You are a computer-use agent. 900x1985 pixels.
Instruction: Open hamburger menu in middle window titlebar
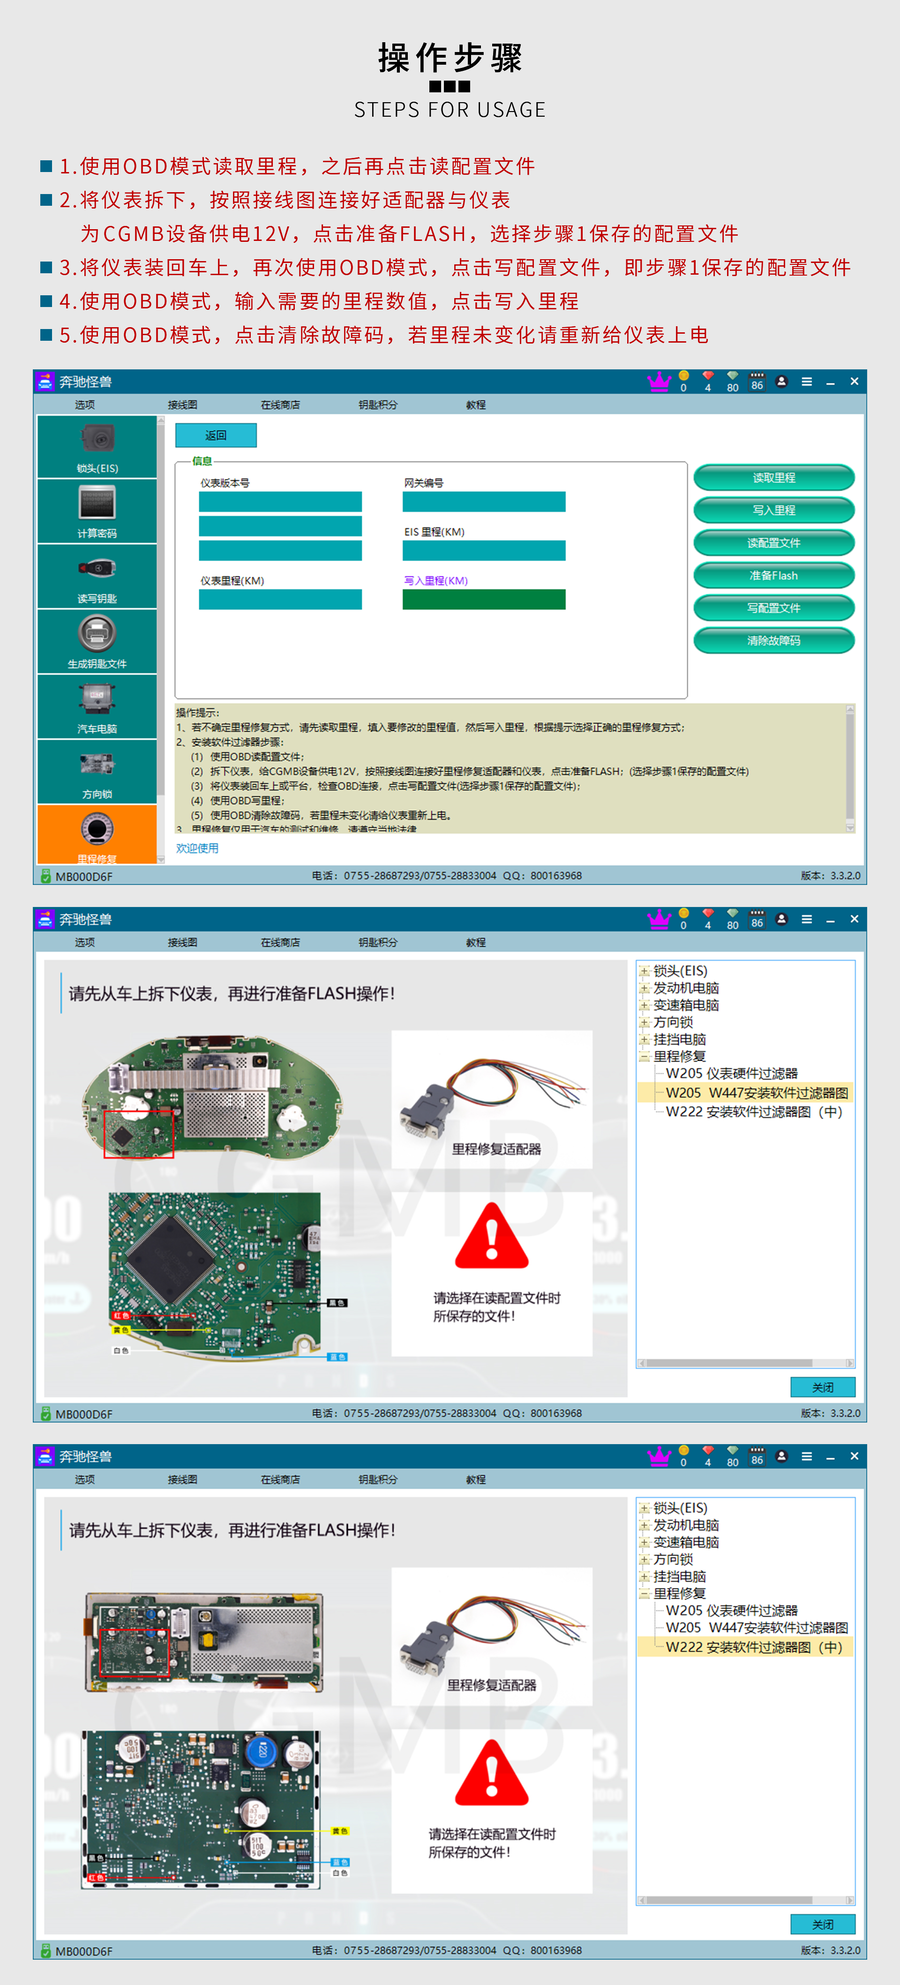point(807,919)
